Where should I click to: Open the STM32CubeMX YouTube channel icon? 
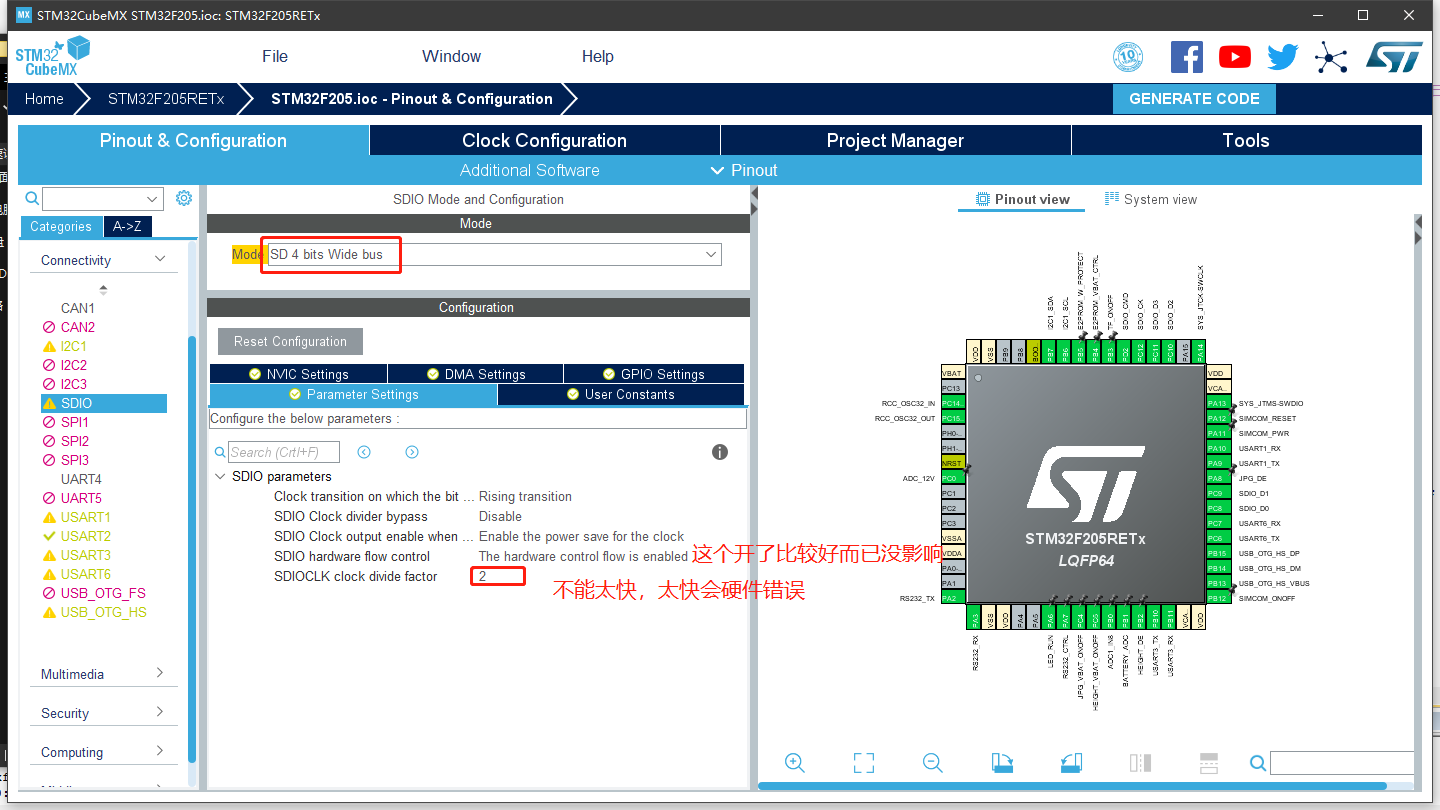tap(1234, 57)
